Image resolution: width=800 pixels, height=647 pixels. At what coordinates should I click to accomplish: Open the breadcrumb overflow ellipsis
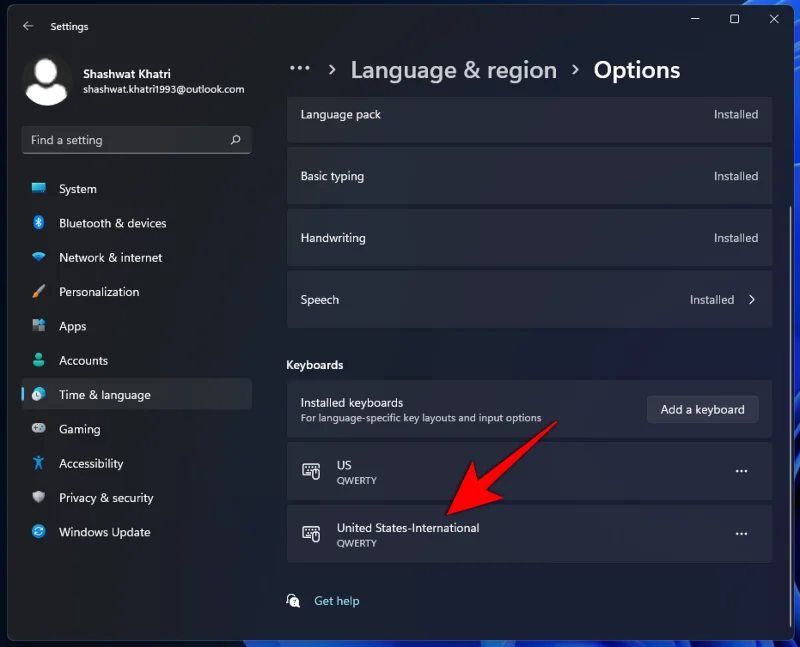point(301,69)
